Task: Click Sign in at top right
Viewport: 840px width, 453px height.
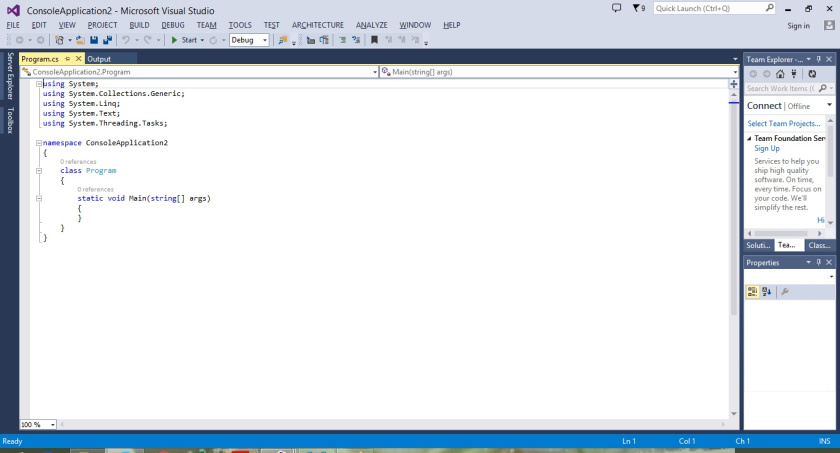Action: click(798, 26)
